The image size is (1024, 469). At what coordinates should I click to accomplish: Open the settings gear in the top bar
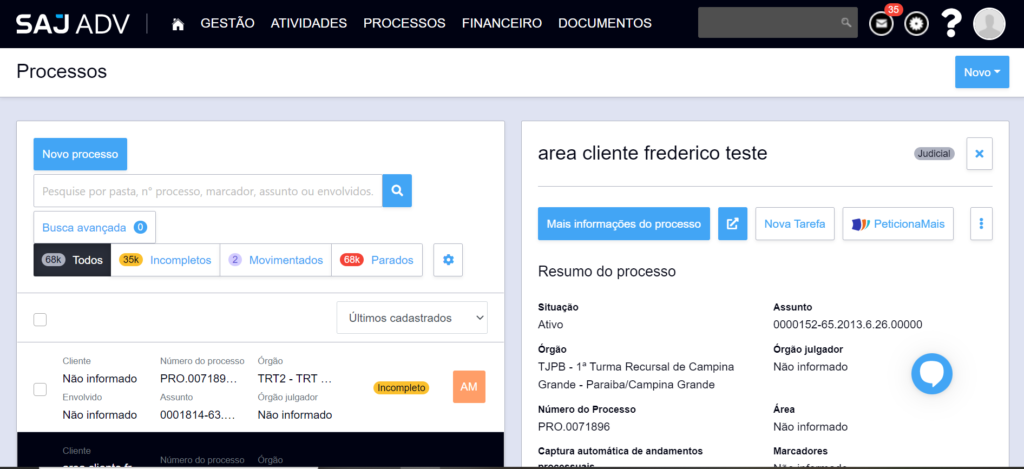[916, 24]
